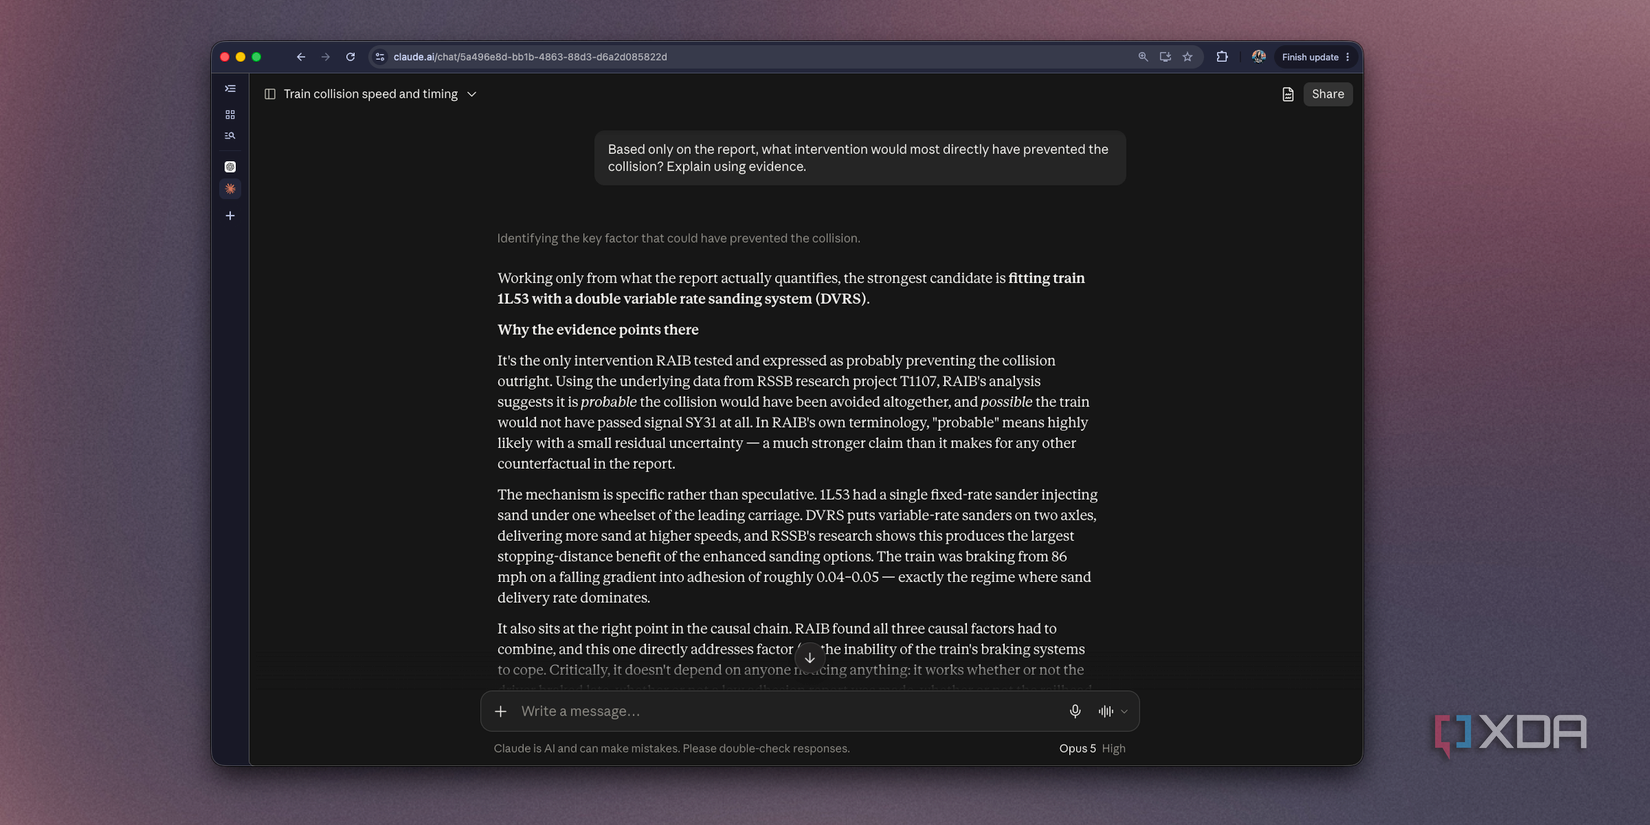Click the user prompt message bubble

(860, 158)
